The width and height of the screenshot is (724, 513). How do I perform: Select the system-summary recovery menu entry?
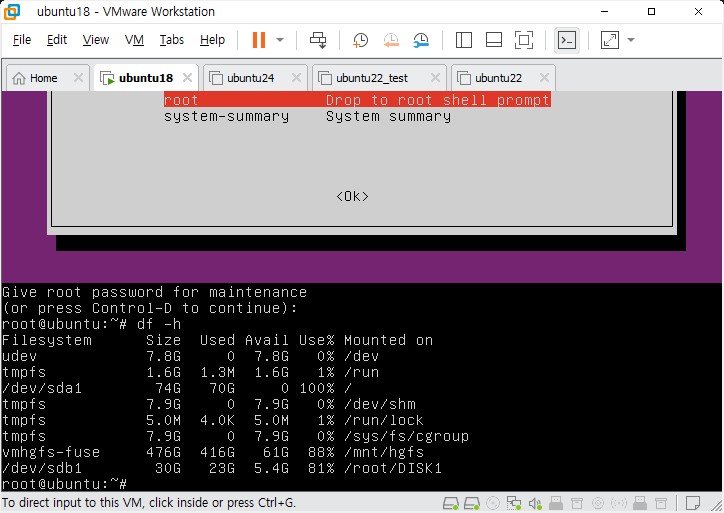coord(308,116)
